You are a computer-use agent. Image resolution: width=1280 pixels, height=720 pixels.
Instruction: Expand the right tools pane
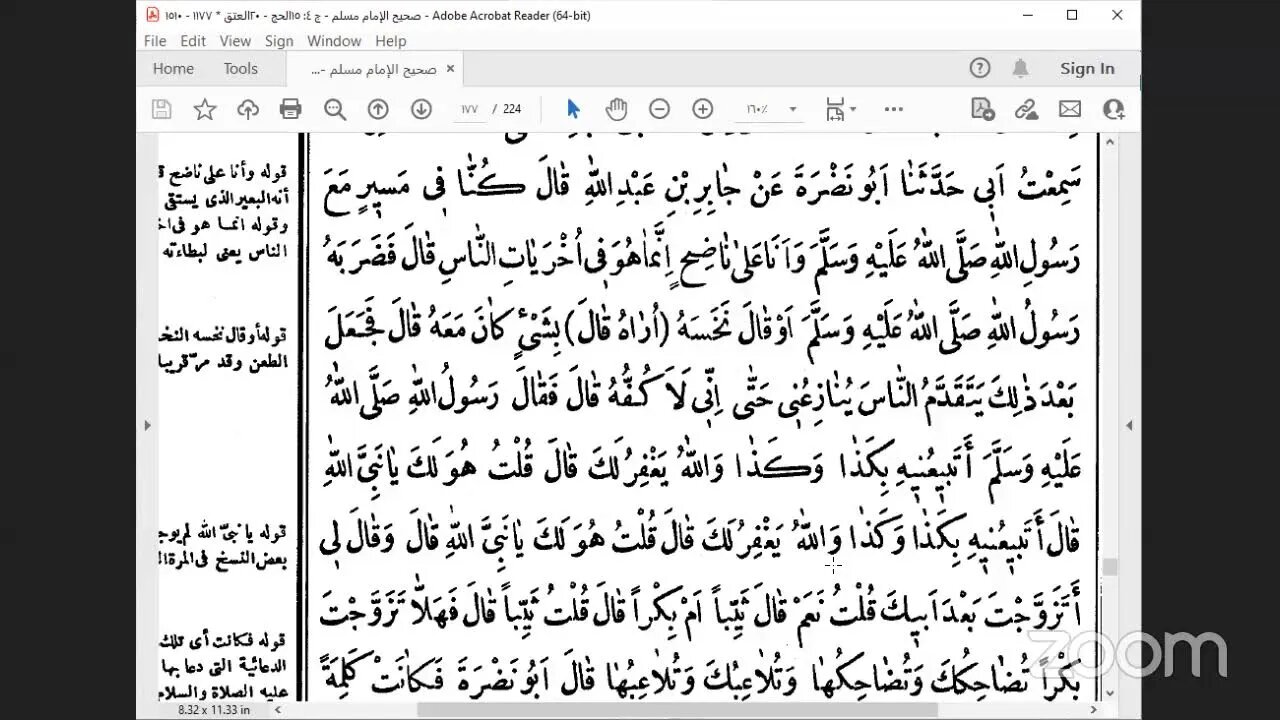1129,425
